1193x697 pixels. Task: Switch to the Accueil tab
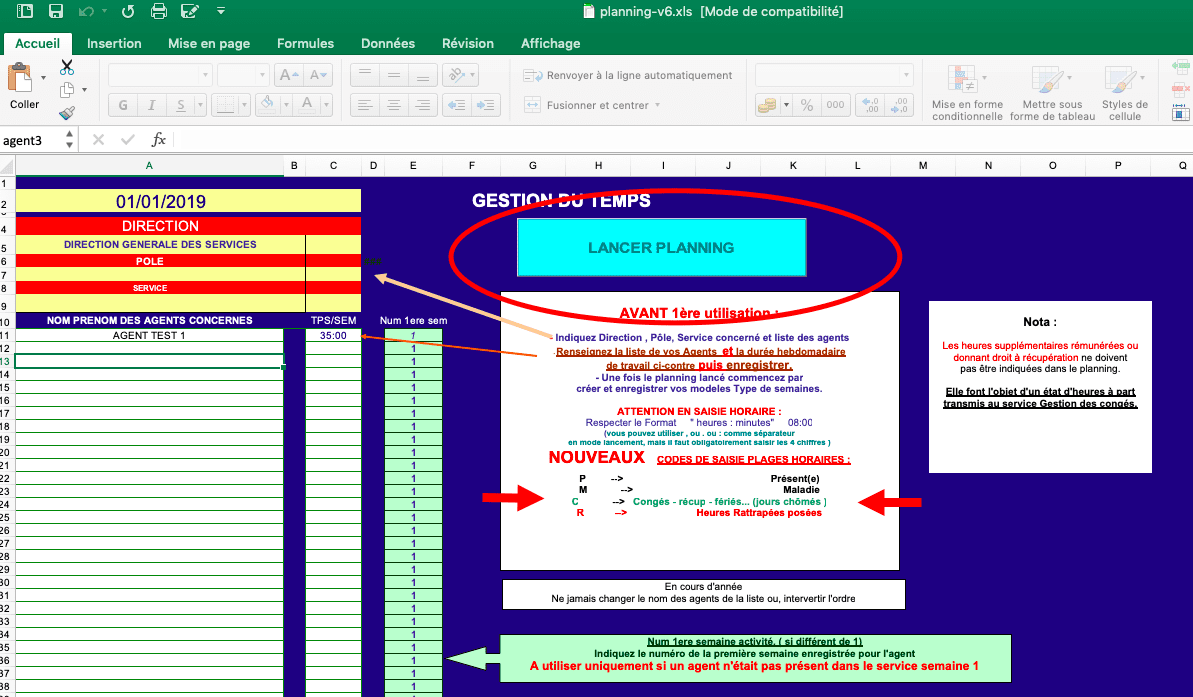pos(37,43)
